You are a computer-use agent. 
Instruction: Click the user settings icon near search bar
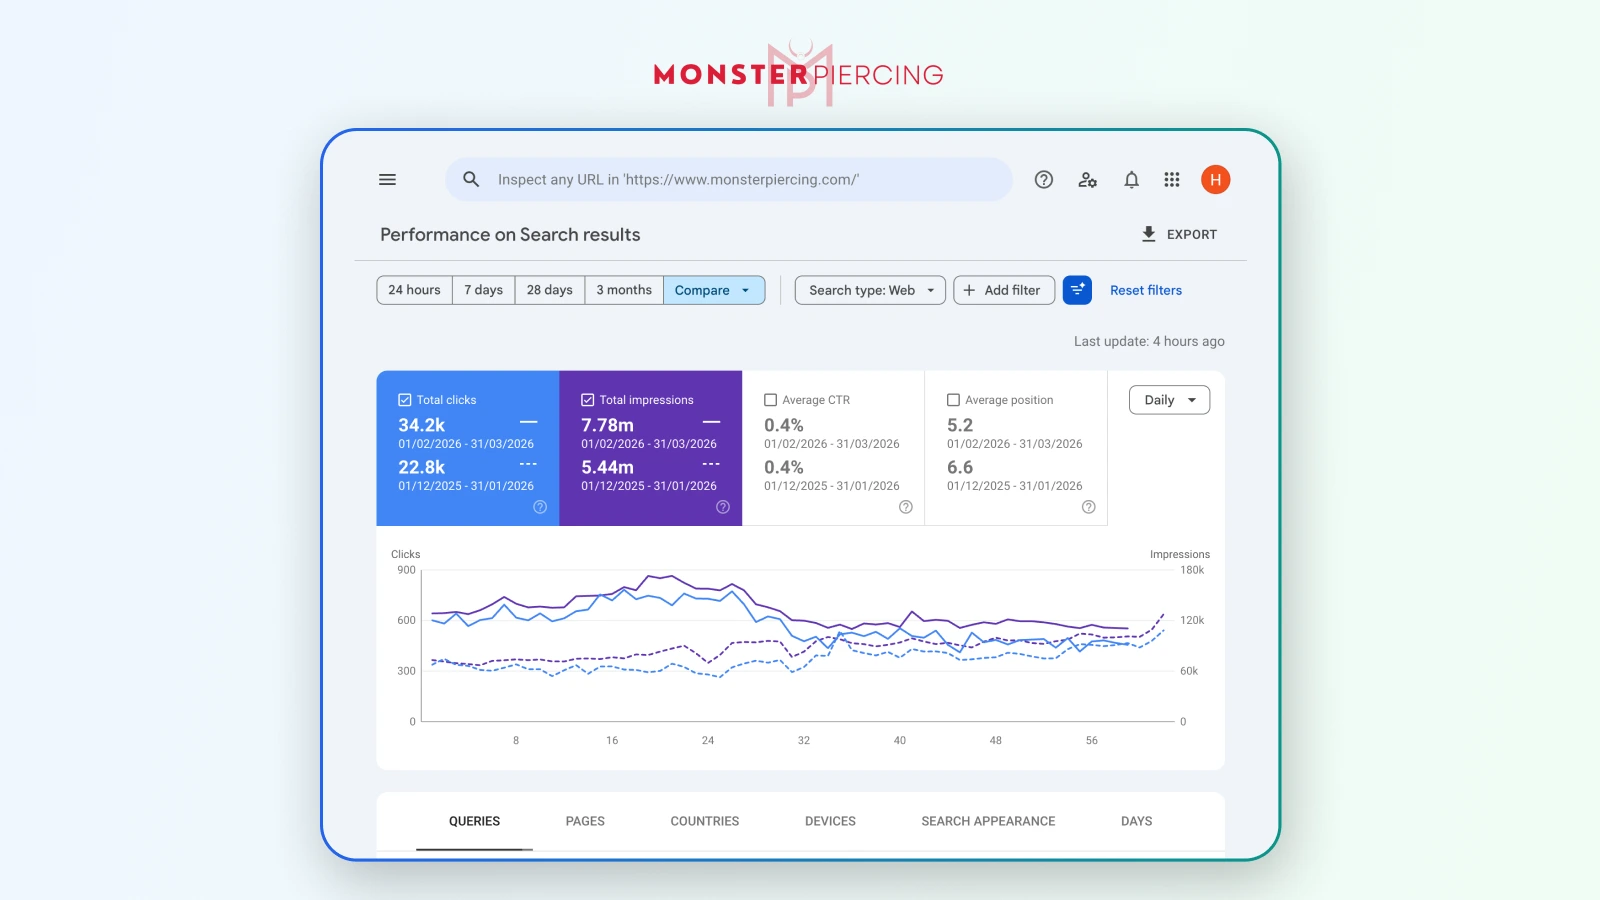click(x=1088, y=180)
